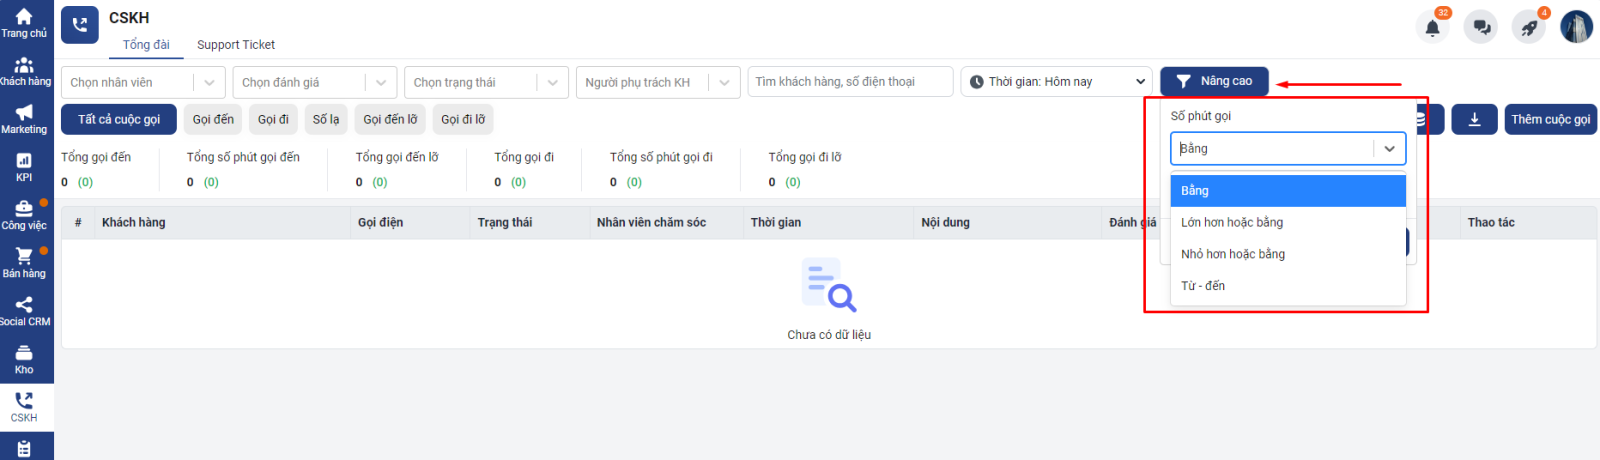Switch to the Support Ticket tab
The image size is (1600, 460).
[236, 45]
